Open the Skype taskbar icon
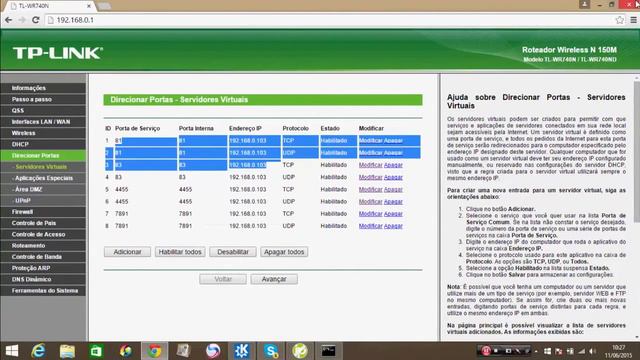Screen dimensions: 640x360 (271, 351)
